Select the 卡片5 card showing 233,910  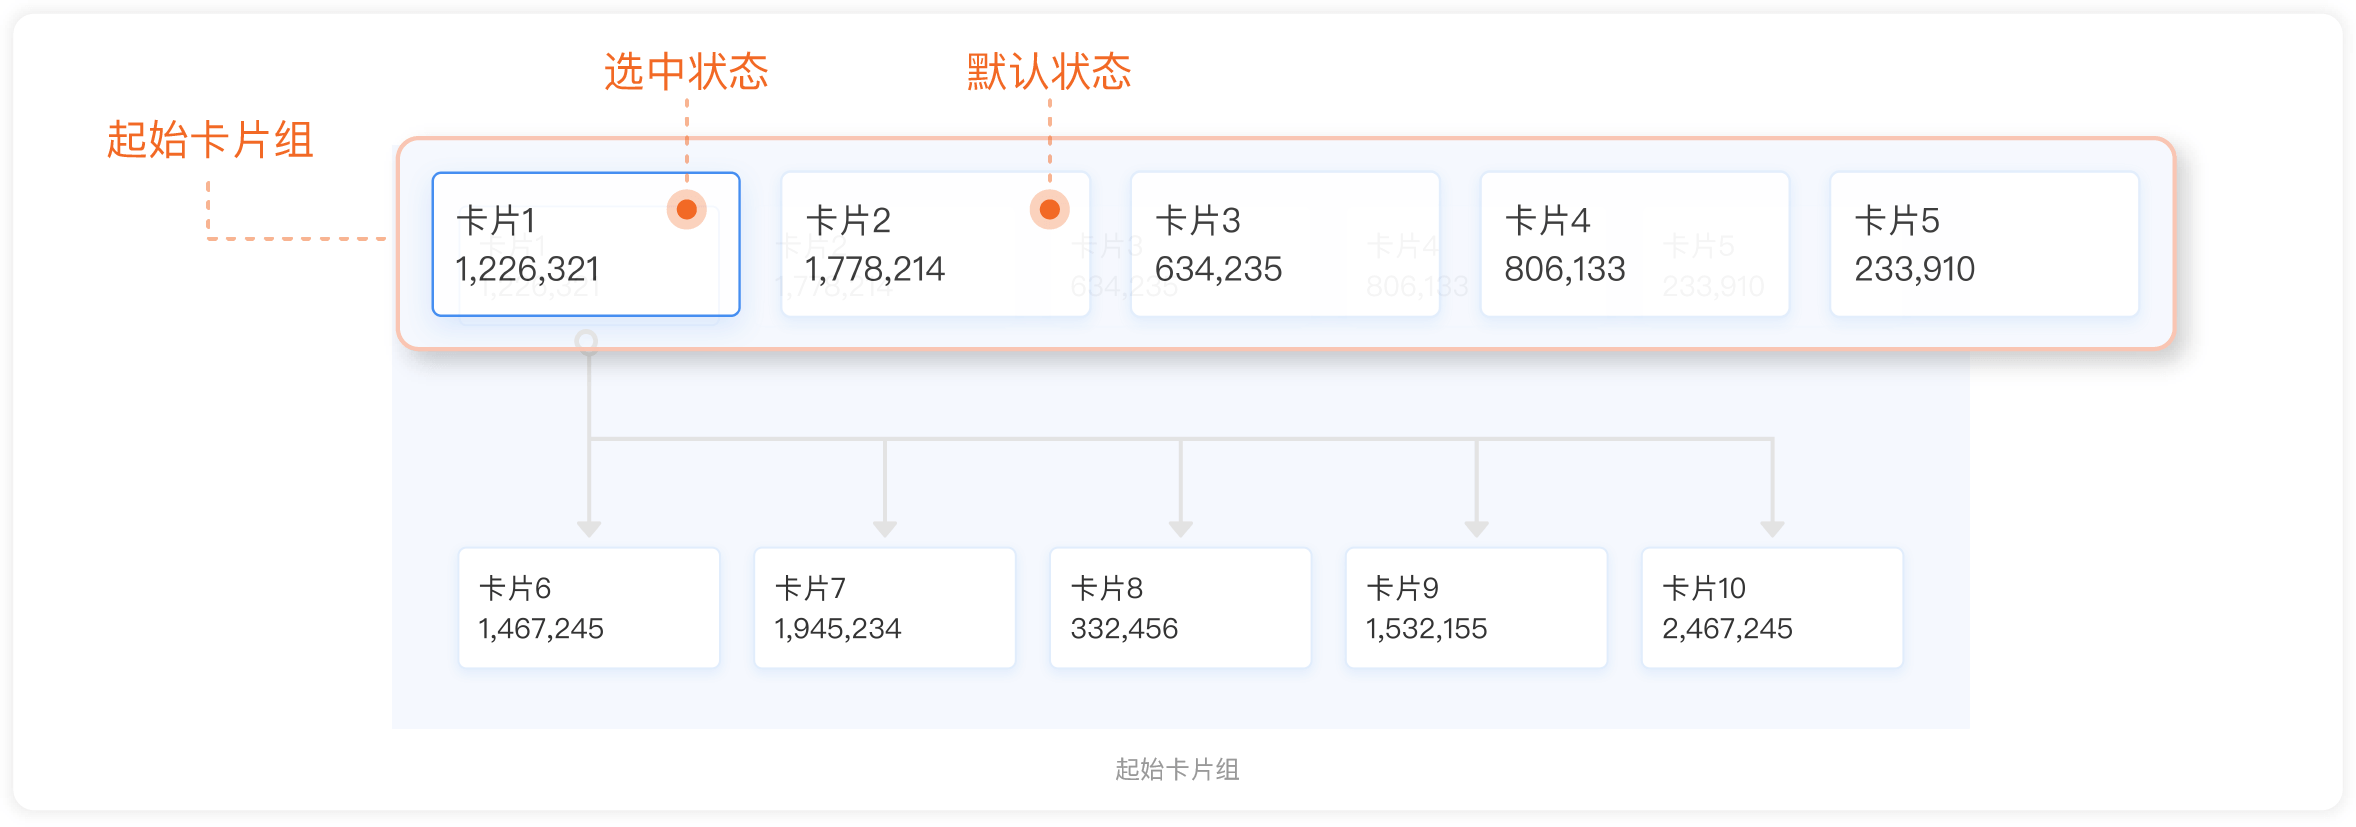click(1985, 244)
